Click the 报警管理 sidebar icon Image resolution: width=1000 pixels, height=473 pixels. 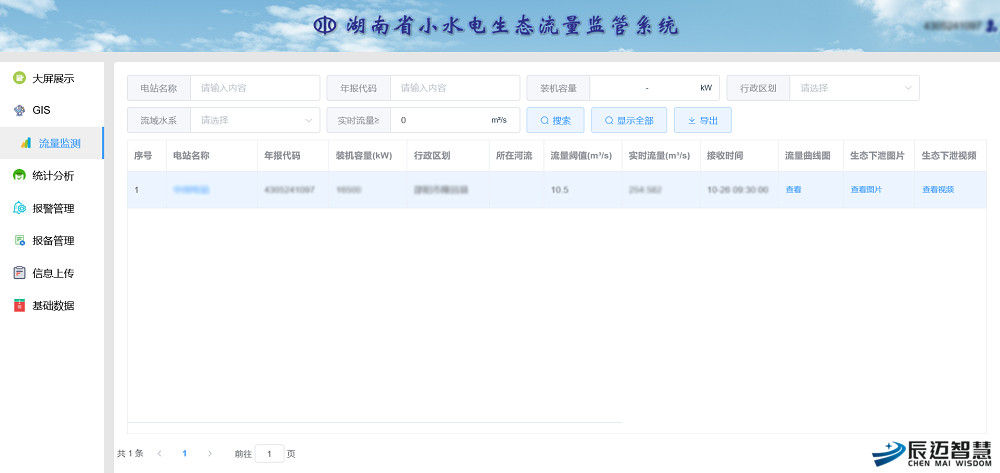(19, 208)
